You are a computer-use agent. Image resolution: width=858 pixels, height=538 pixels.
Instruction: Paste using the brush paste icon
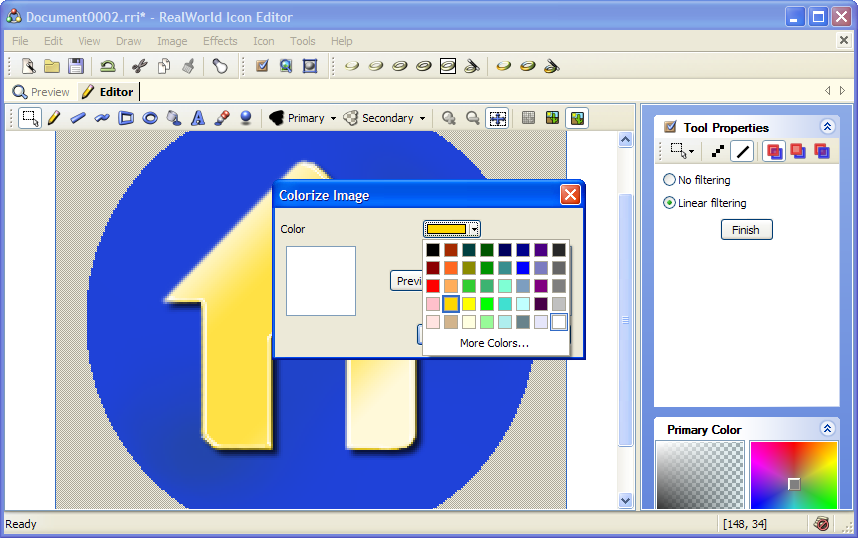tap(188, 66)
